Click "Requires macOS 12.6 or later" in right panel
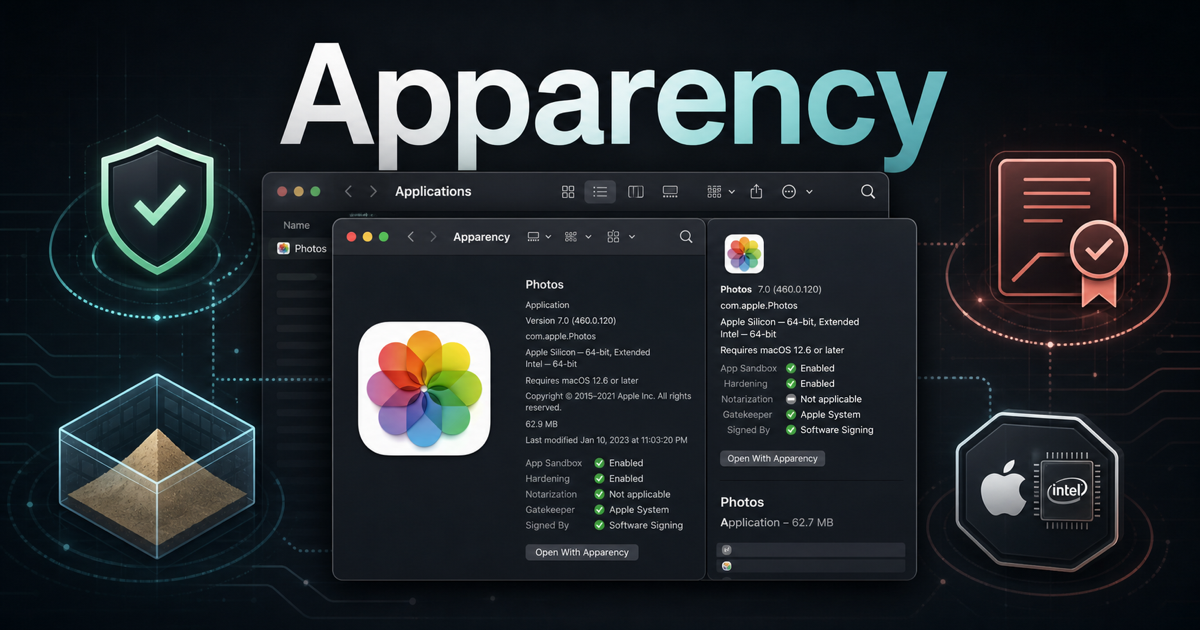This screenshot has width=1200, height=630. (x=782, y=350)
